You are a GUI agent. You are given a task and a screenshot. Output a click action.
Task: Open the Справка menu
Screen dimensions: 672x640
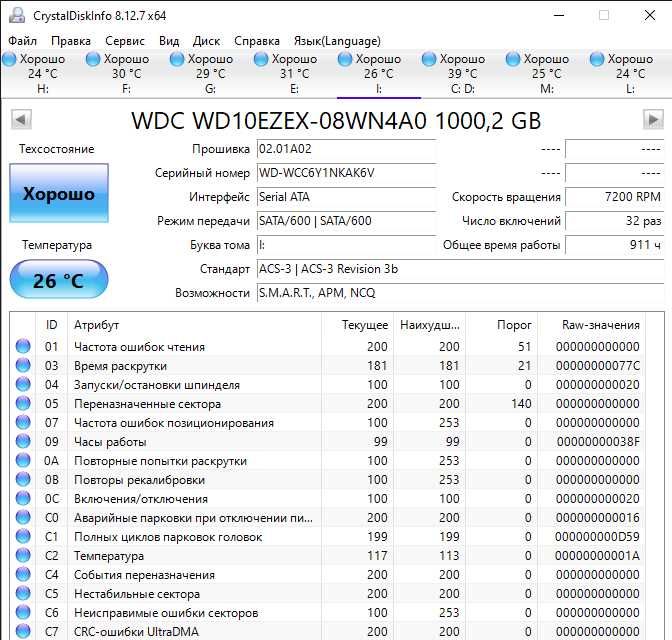(x=257, y=41)
